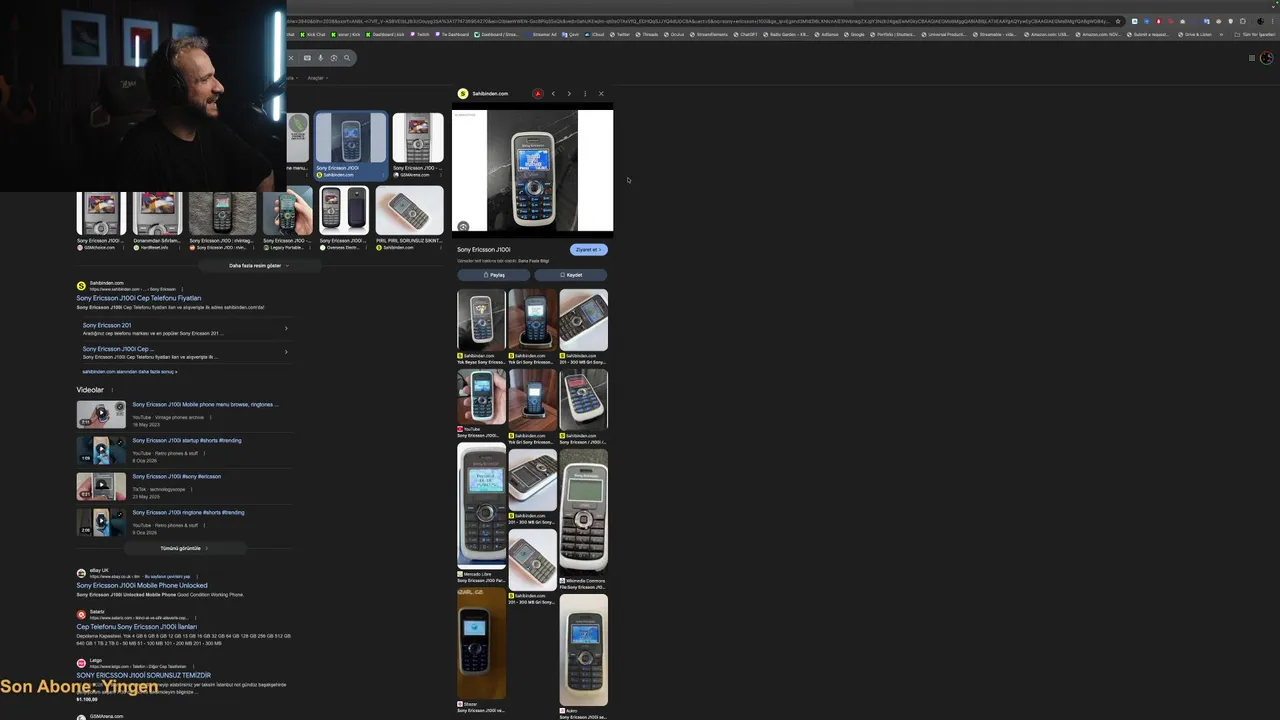The image size is (1280, 720).
Task: Open the Drive & Listen bookmark
Action: coord(1195,34)
